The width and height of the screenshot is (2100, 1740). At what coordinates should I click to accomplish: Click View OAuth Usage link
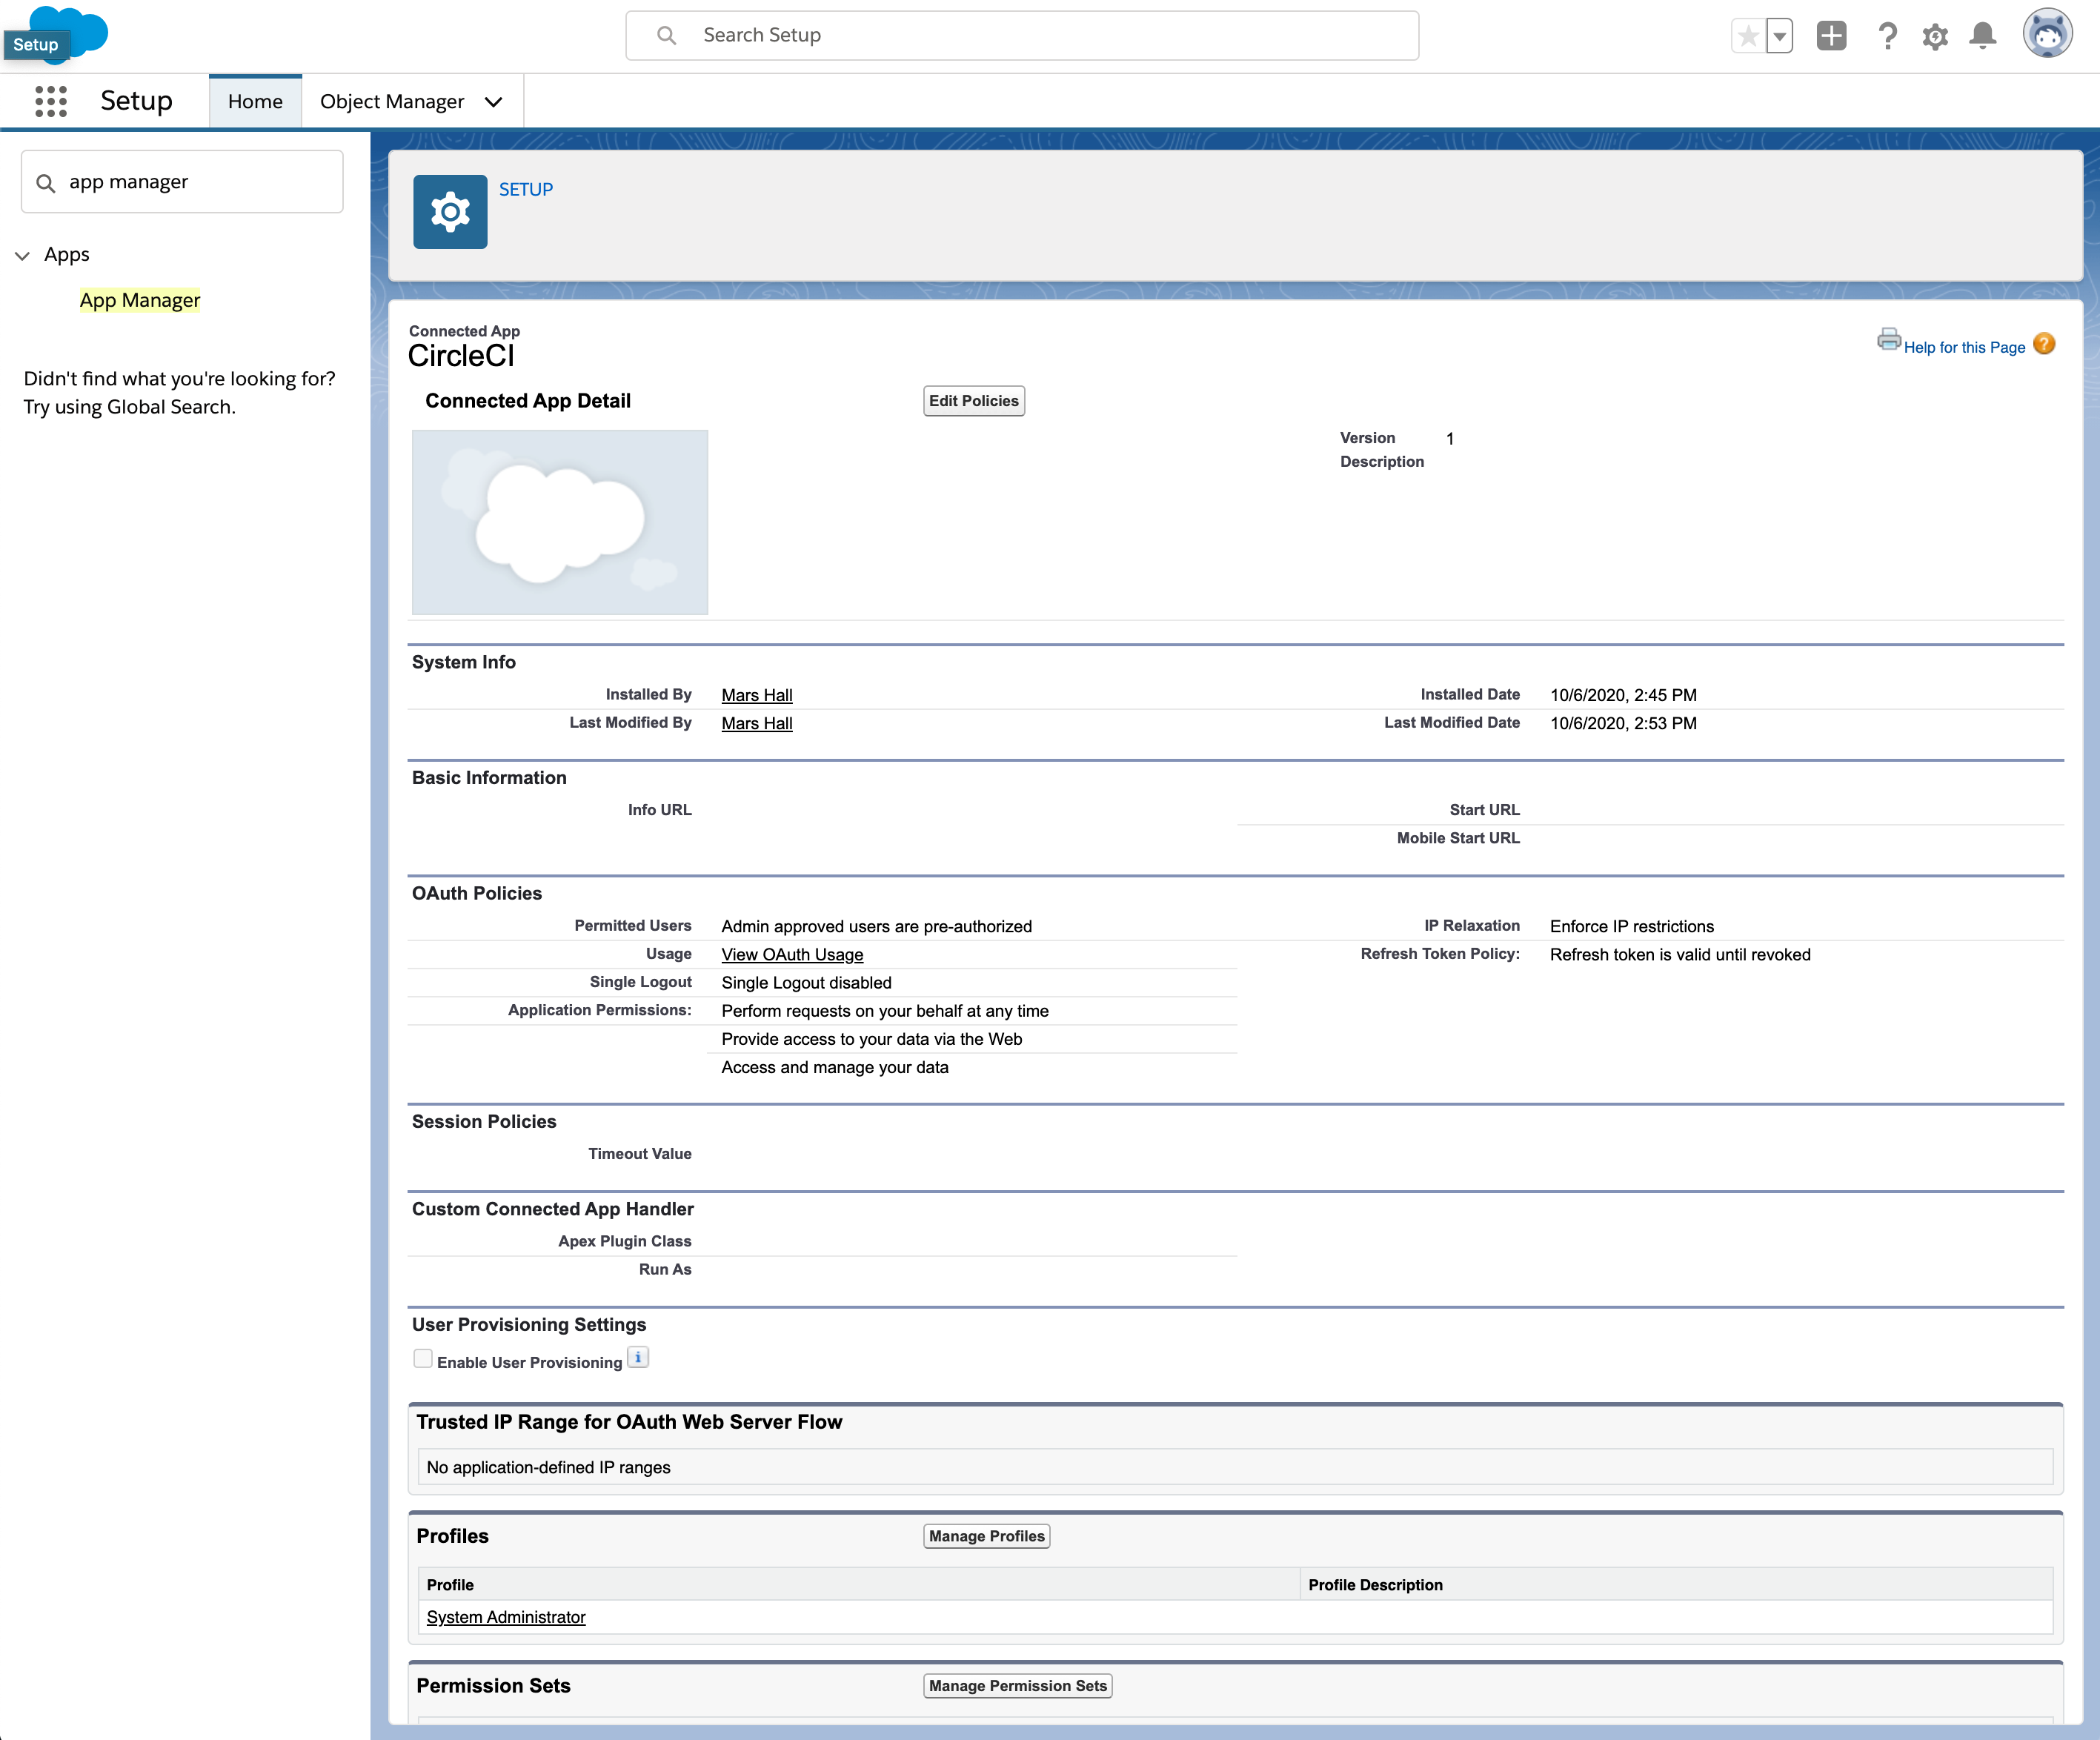pos(794,954)
